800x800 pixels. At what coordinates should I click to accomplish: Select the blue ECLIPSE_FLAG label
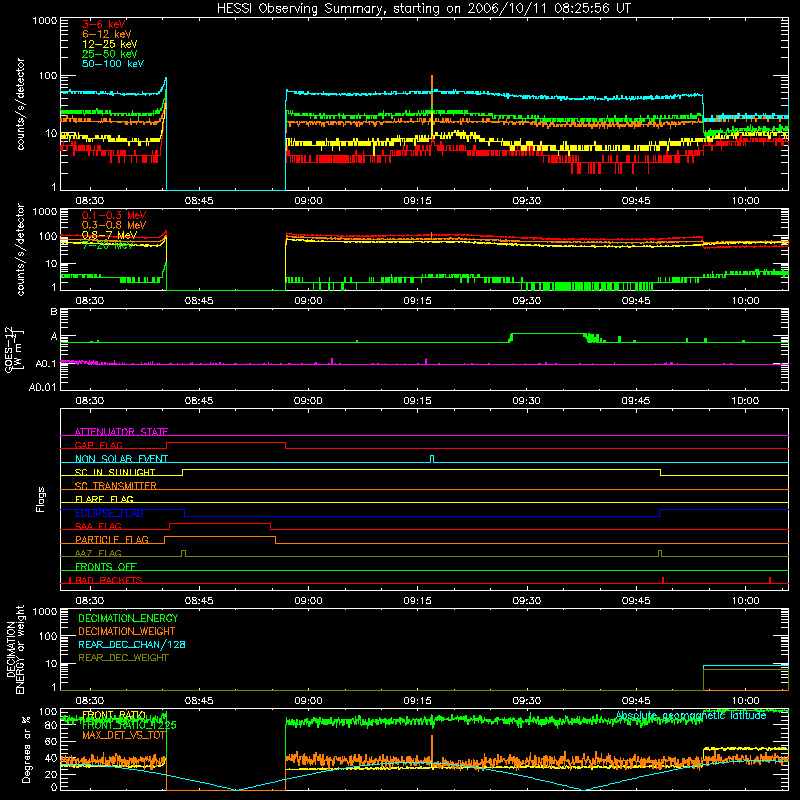(109, 513)
